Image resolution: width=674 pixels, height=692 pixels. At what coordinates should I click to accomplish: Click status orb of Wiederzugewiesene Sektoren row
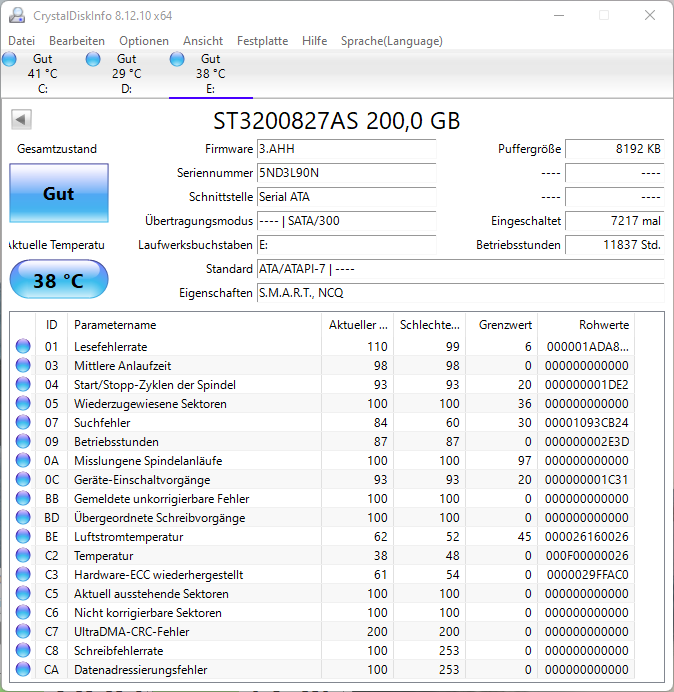[x=23, y=403]
